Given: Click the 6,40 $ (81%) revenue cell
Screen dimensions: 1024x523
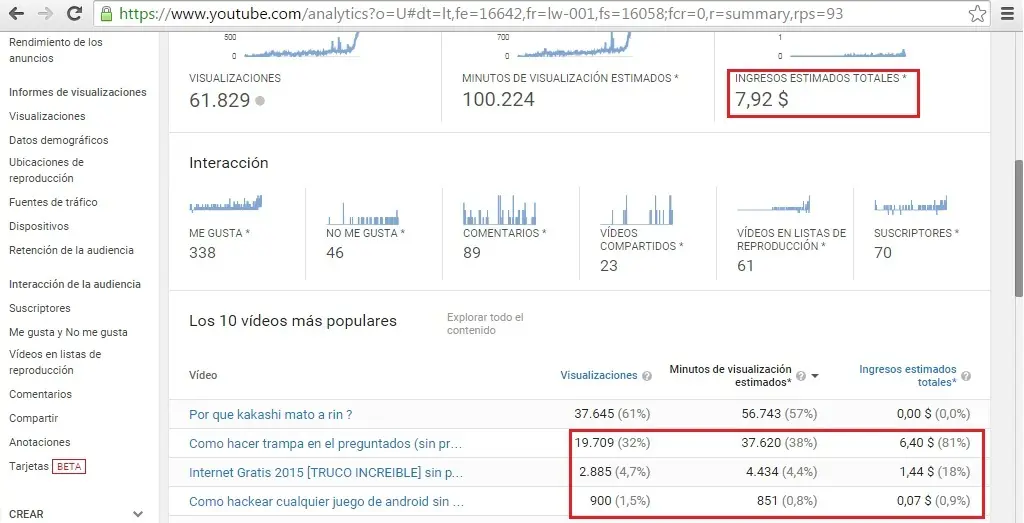Looking at the screenshot, I should click(x=935, y=444).
